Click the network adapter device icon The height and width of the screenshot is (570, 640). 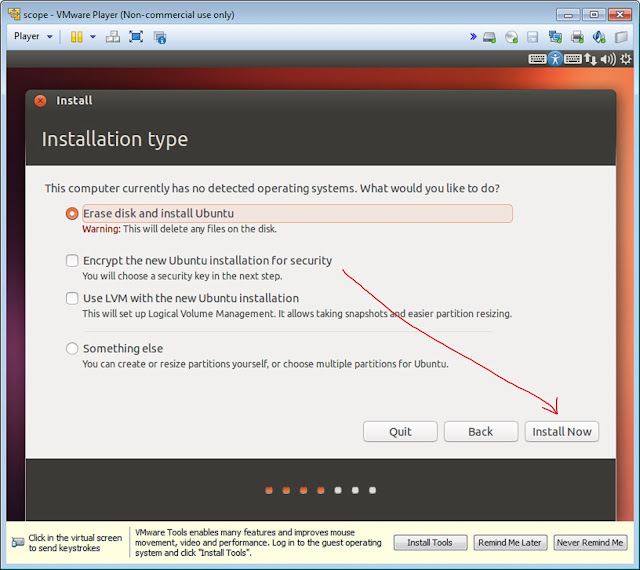coord(555,37)
